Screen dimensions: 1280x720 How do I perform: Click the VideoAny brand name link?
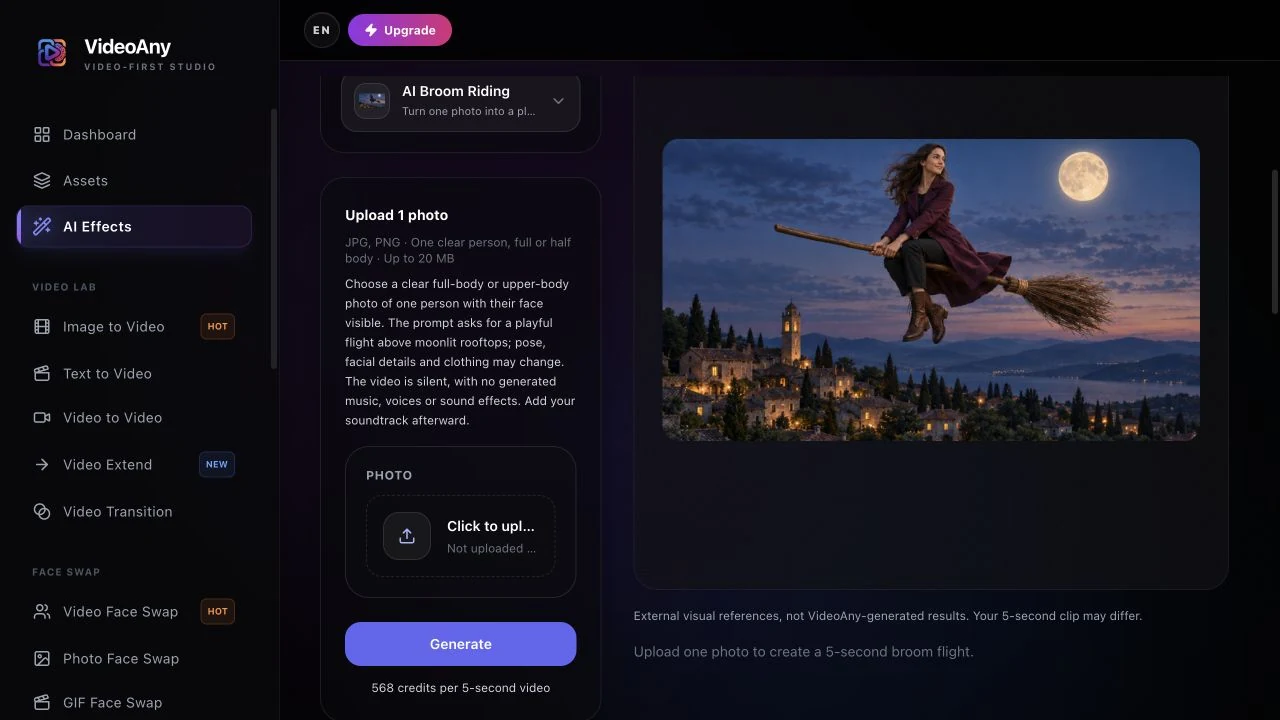pos(127,47)
